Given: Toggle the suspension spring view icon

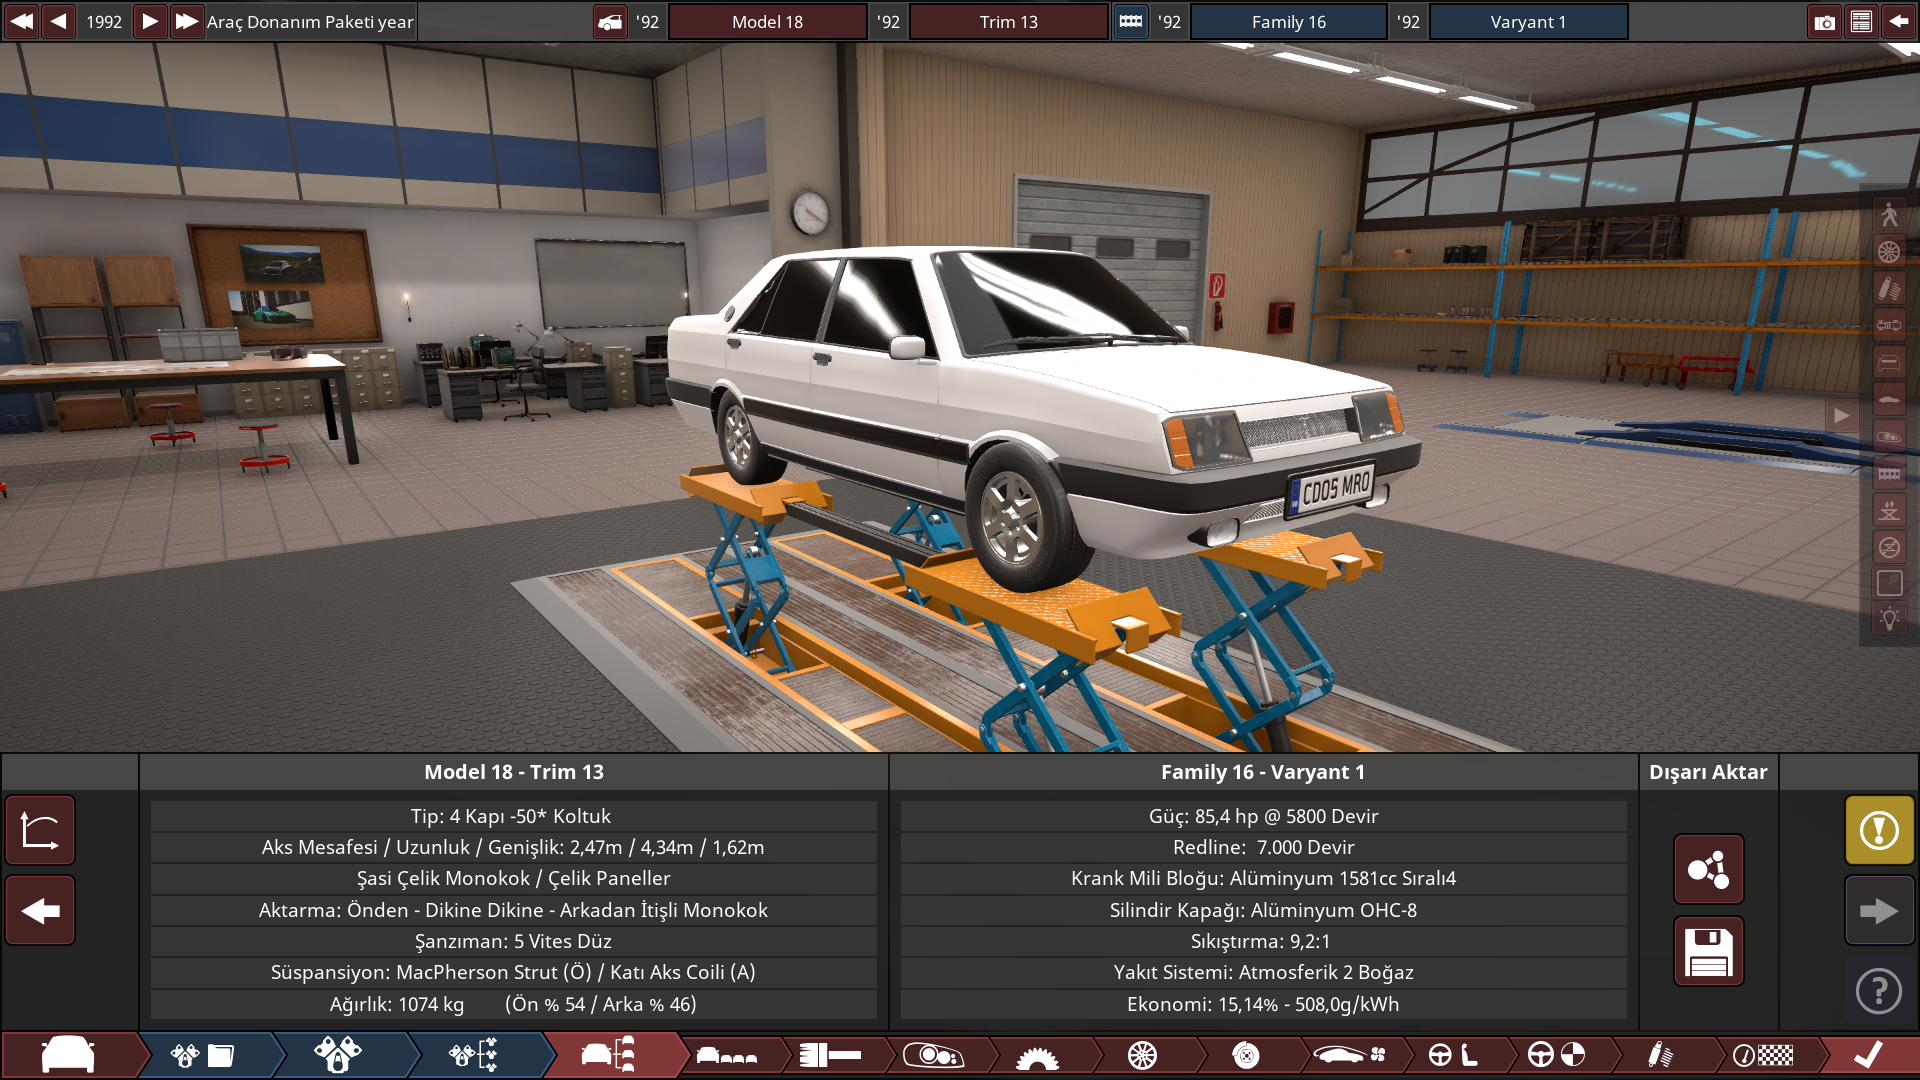Looking at the screenshot, I should (1889, 288).
